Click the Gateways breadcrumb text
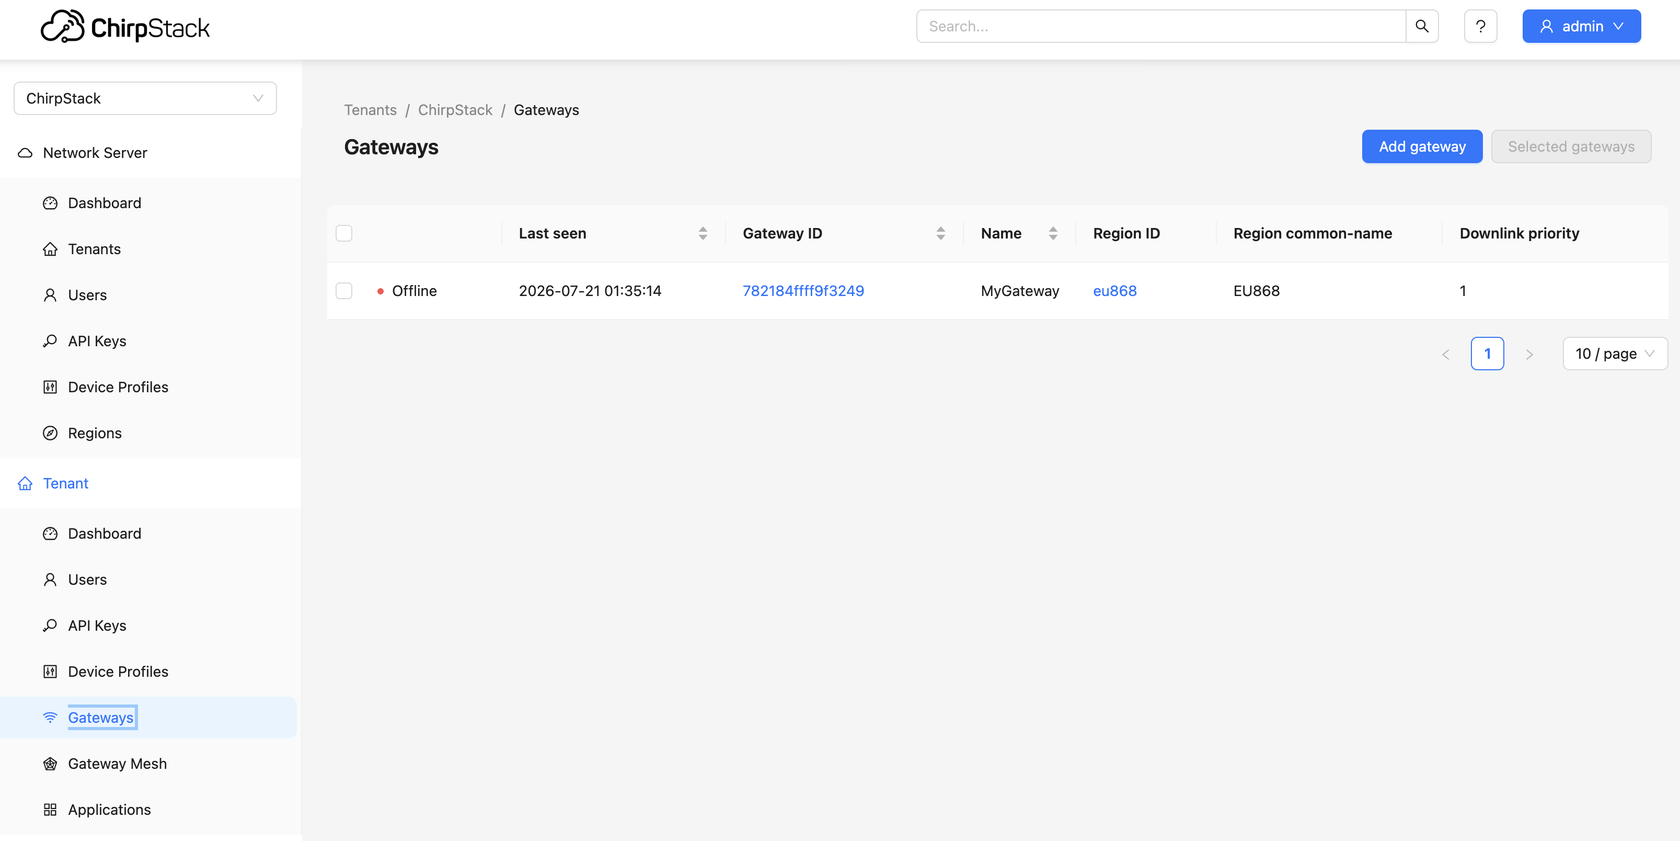Screen dimensions: 1680x841 click(546, 110)
